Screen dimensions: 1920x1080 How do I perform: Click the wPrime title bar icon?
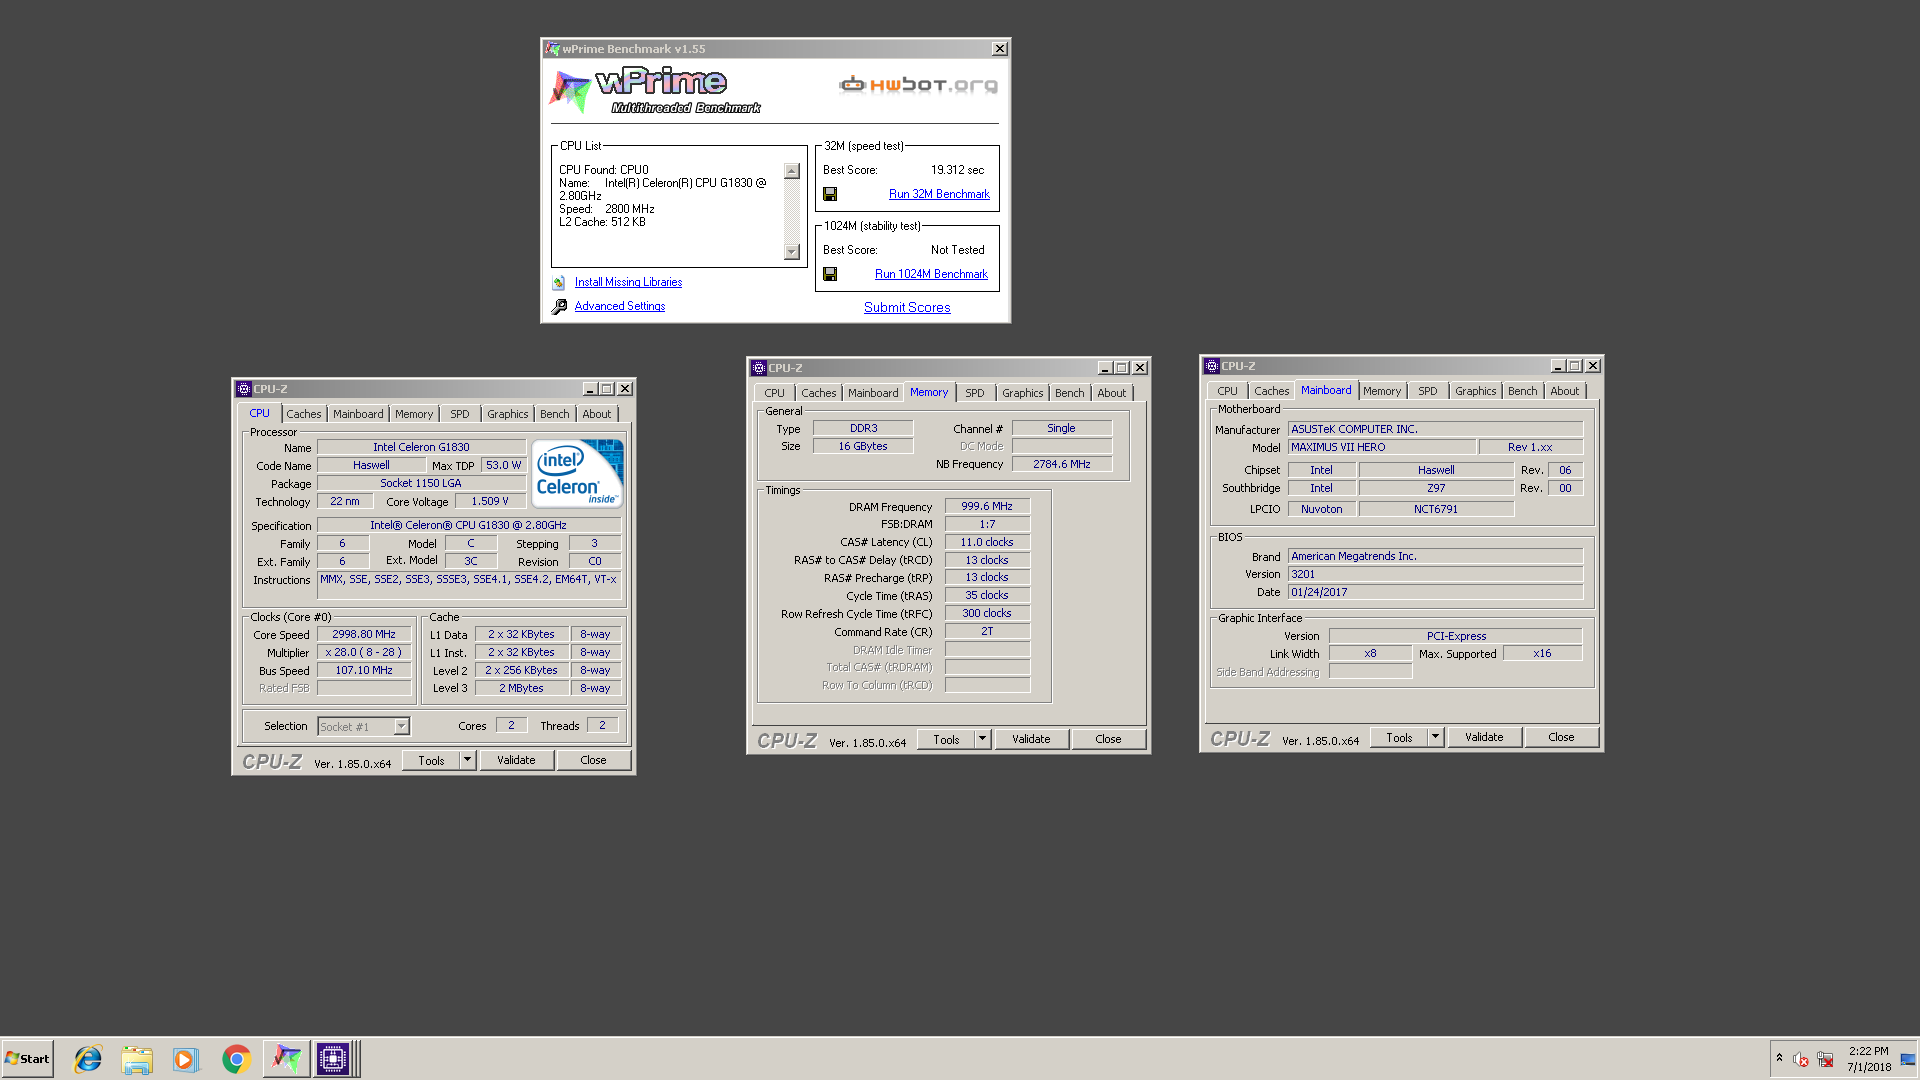[552, 49]
